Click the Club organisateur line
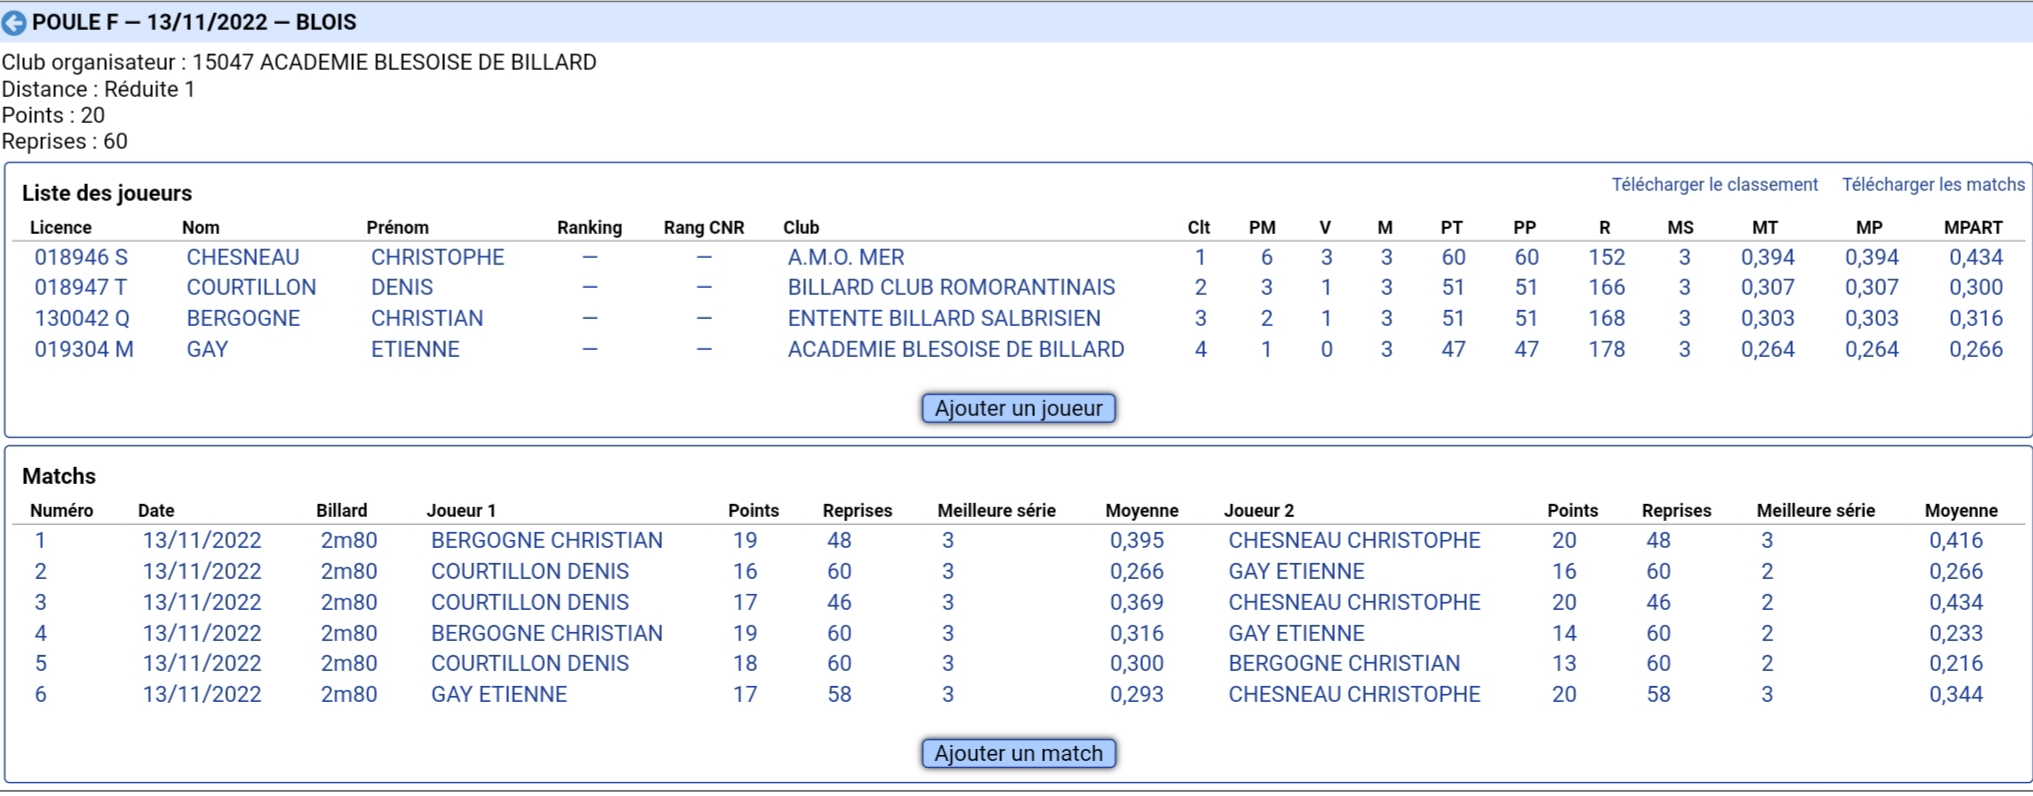 click(x=299, y=62)
